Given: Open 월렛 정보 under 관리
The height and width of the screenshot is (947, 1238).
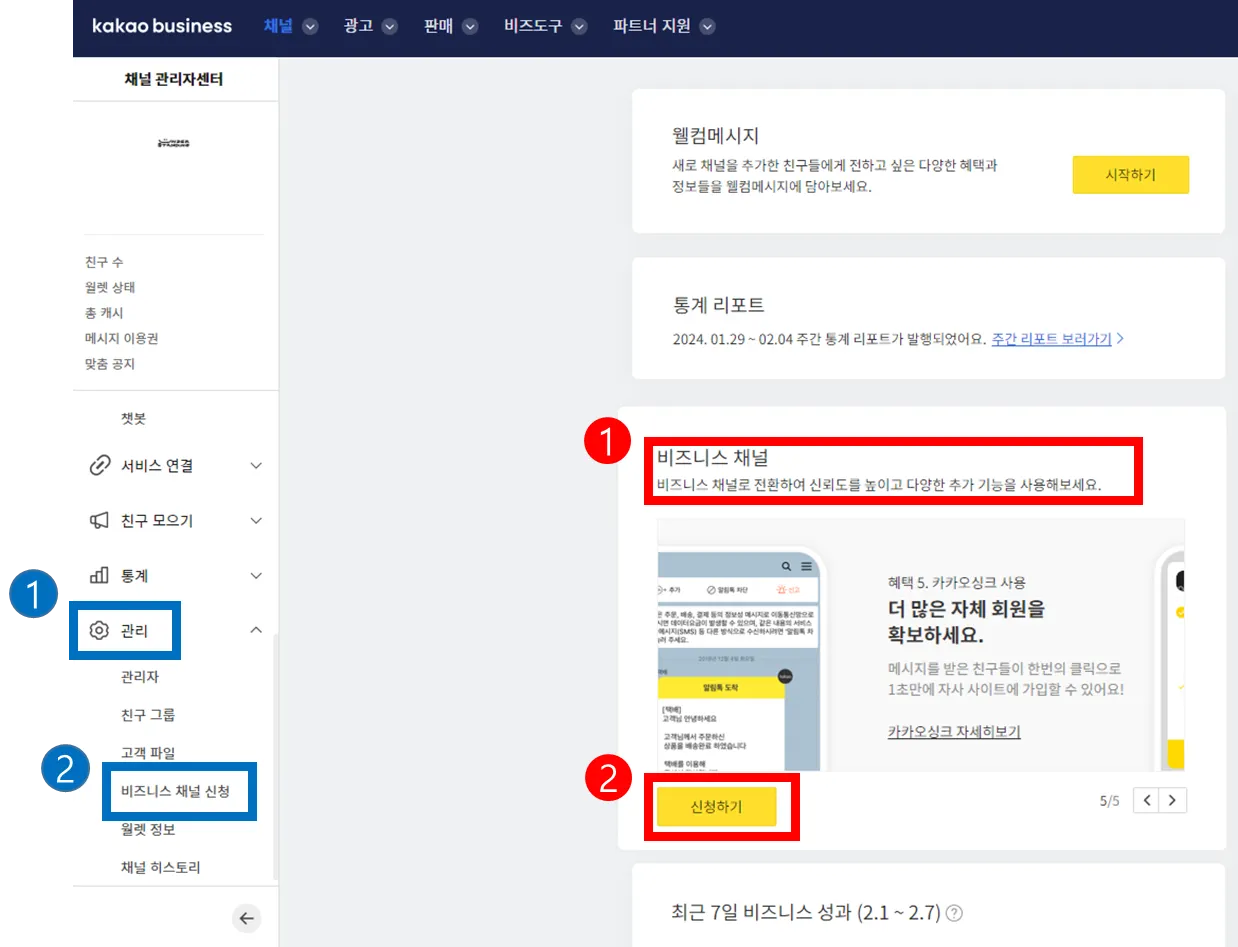Looking at the screenshot, I should (148, 829).
